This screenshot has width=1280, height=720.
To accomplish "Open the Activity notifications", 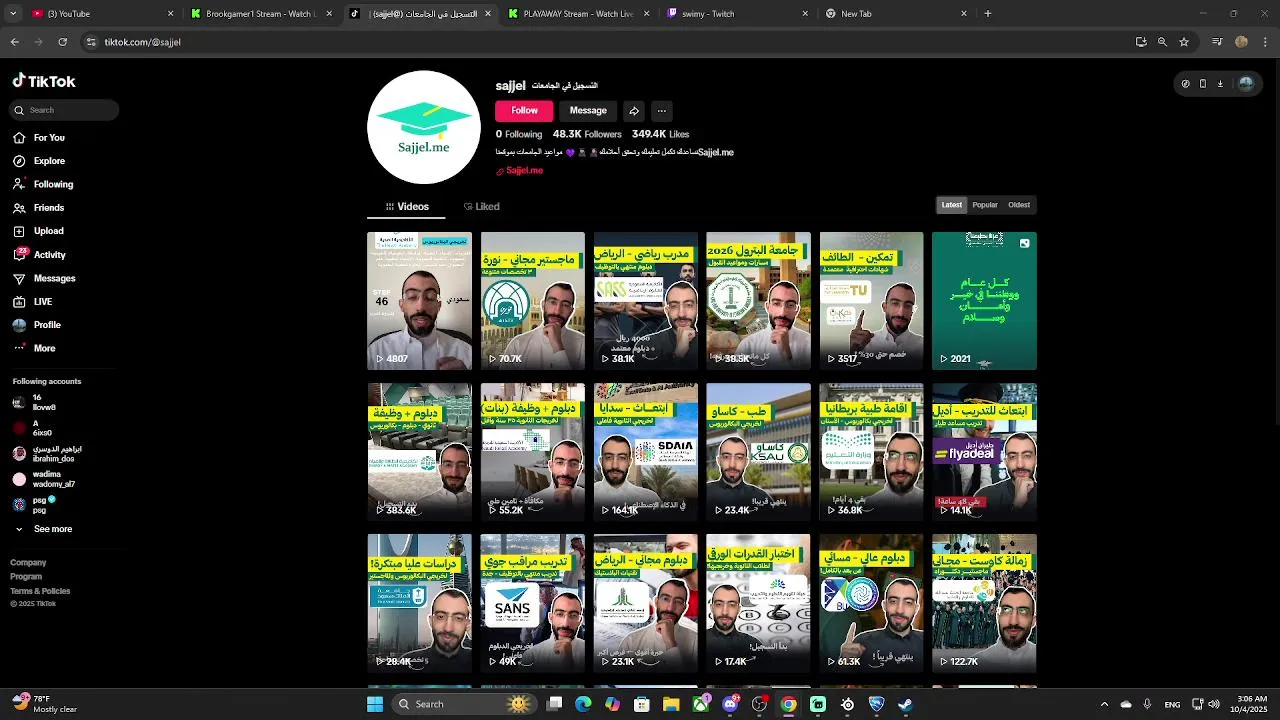I will pos(49,255).
